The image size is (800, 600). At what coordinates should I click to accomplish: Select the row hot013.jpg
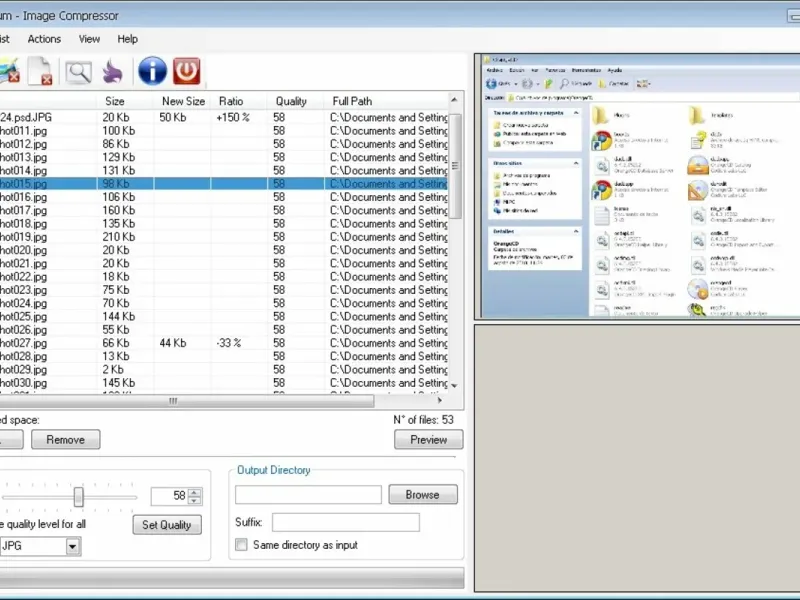coord(223,157)
